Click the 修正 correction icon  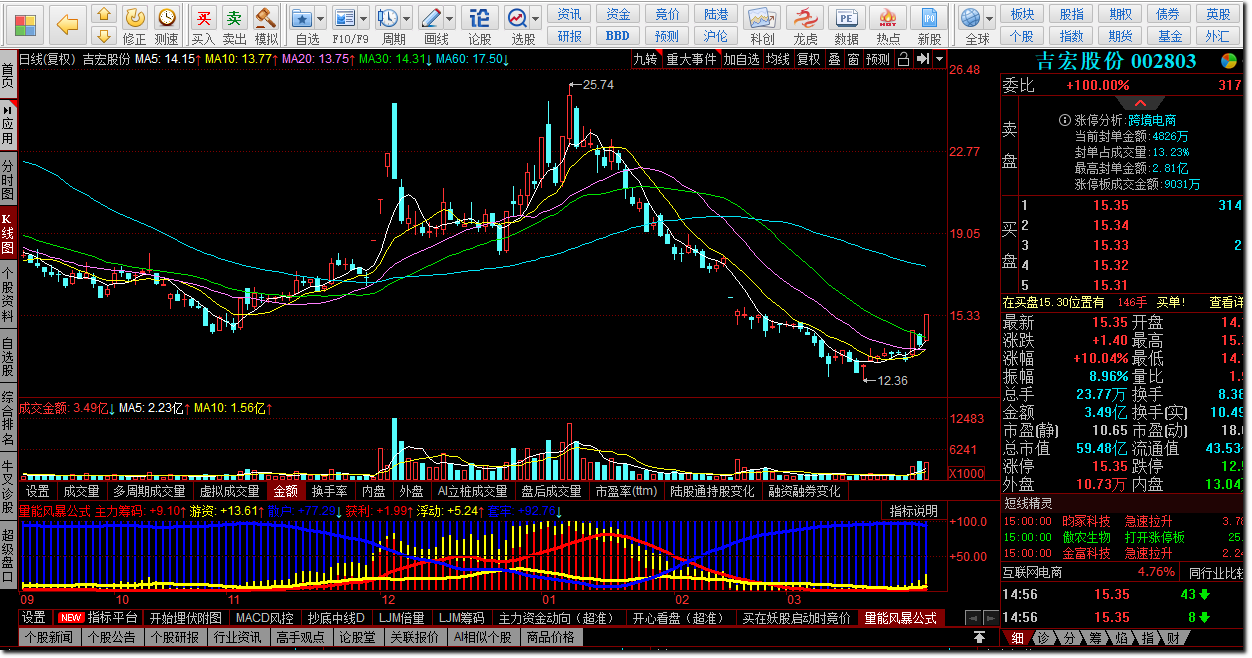[134, 17]
